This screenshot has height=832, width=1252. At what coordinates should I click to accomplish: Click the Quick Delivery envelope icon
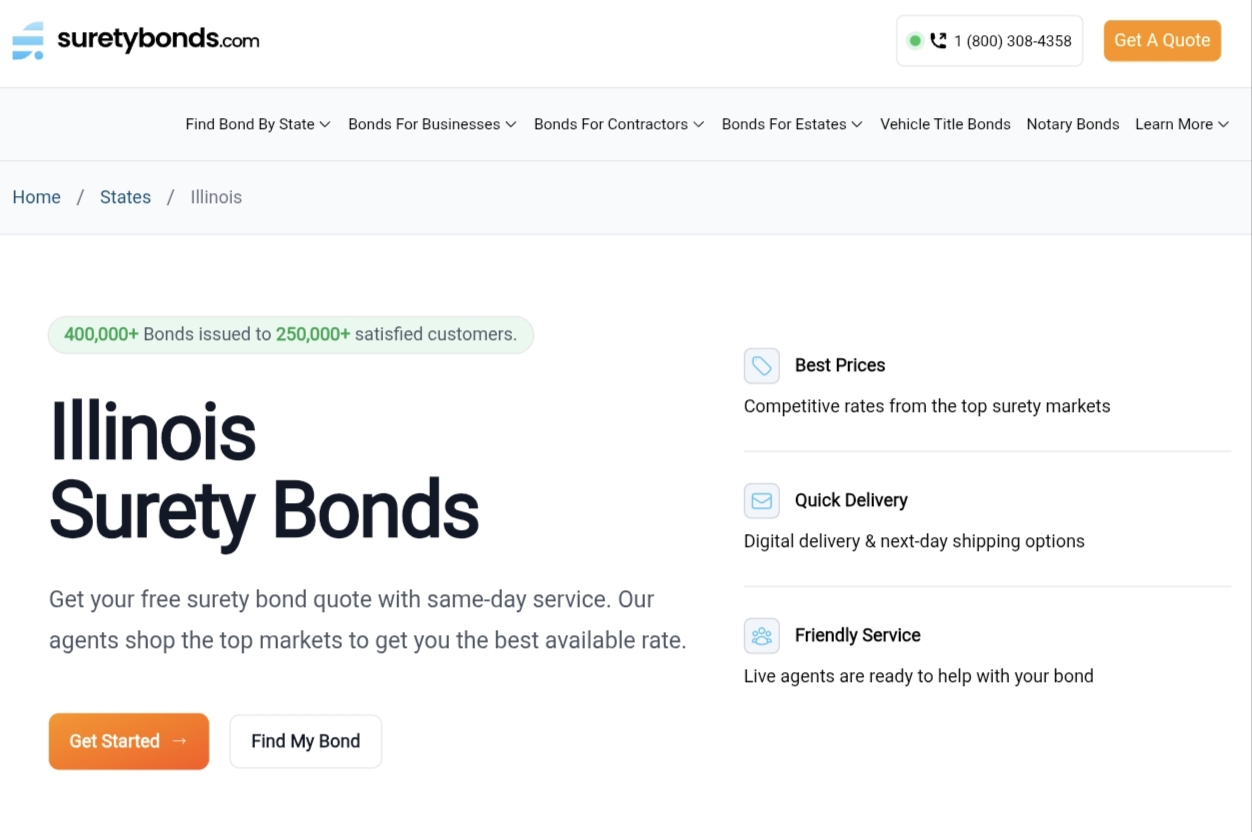click(762, 501)
